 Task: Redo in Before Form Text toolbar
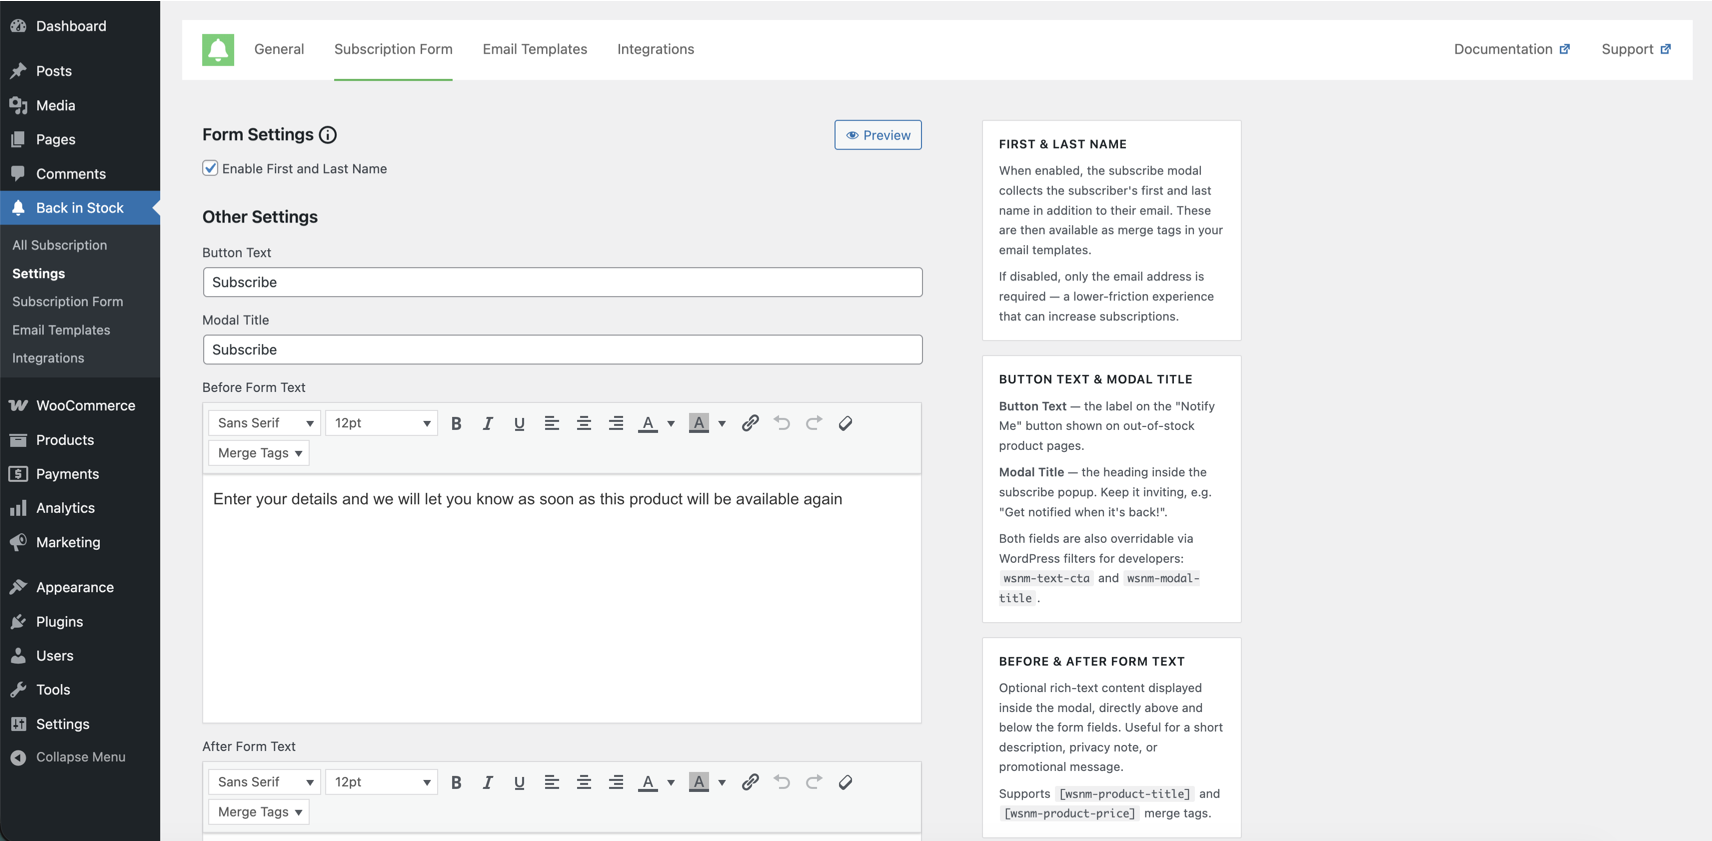pyautogui.click(x=814, y=423)
